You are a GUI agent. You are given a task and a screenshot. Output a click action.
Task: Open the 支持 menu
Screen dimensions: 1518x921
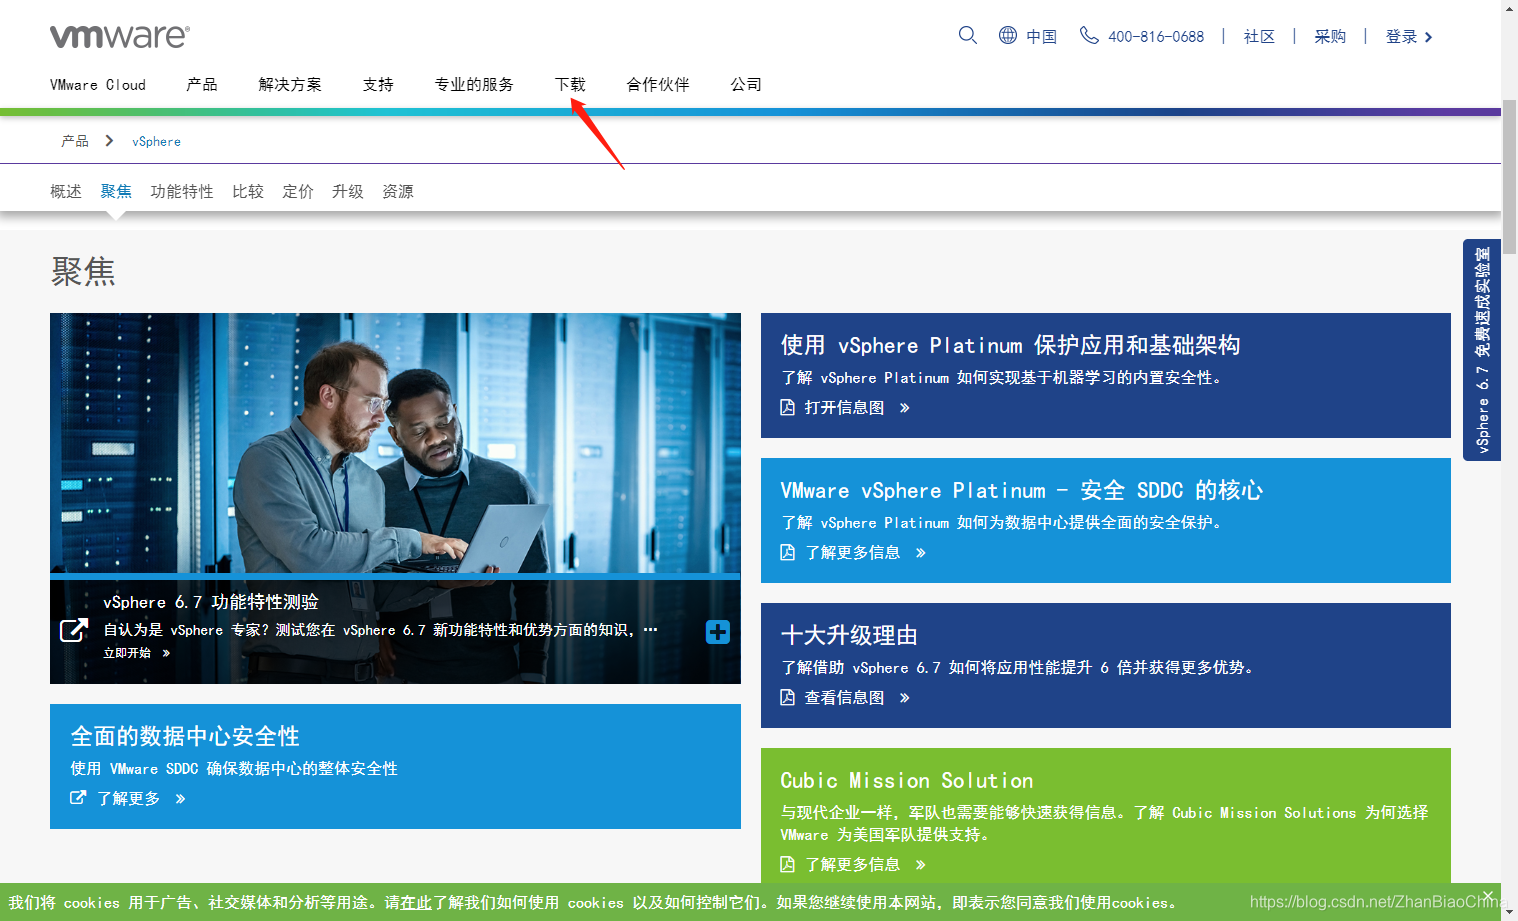(x=378, y=85)
